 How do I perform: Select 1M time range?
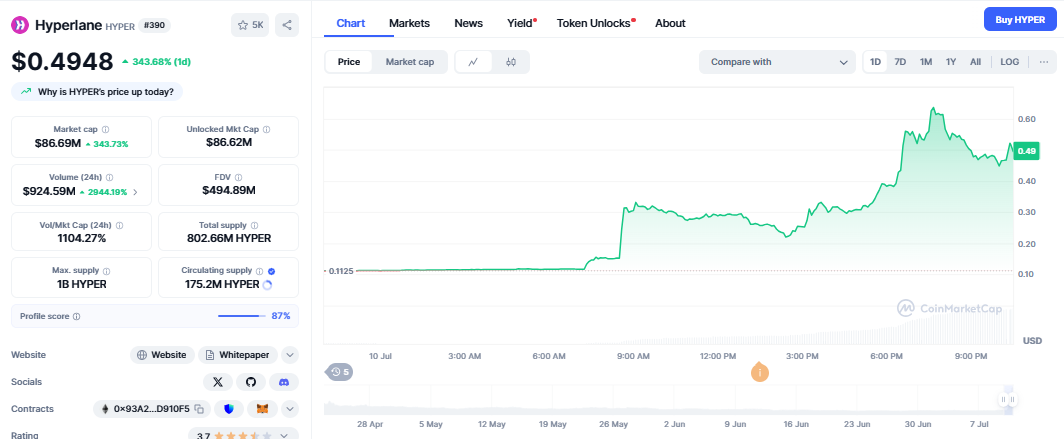tap(926, 62)
